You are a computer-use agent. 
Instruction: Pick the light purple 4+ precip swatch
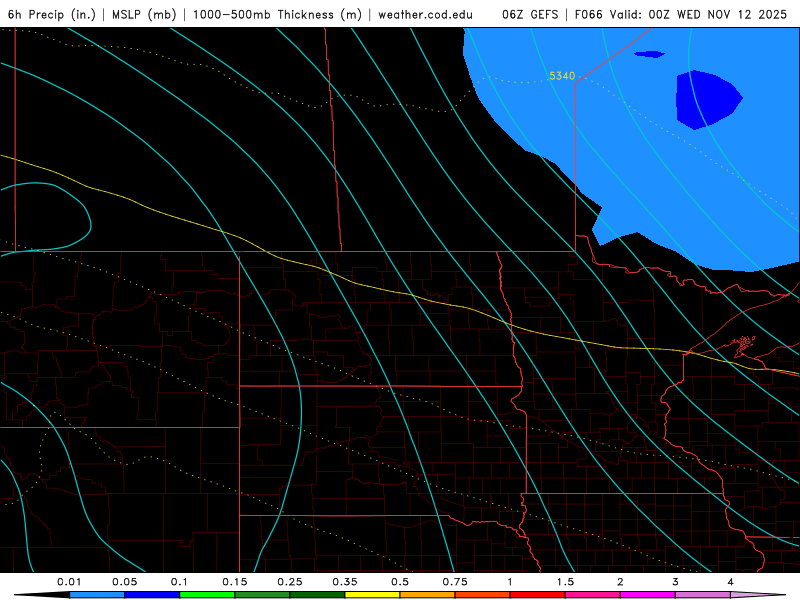[x=758, y=595]
